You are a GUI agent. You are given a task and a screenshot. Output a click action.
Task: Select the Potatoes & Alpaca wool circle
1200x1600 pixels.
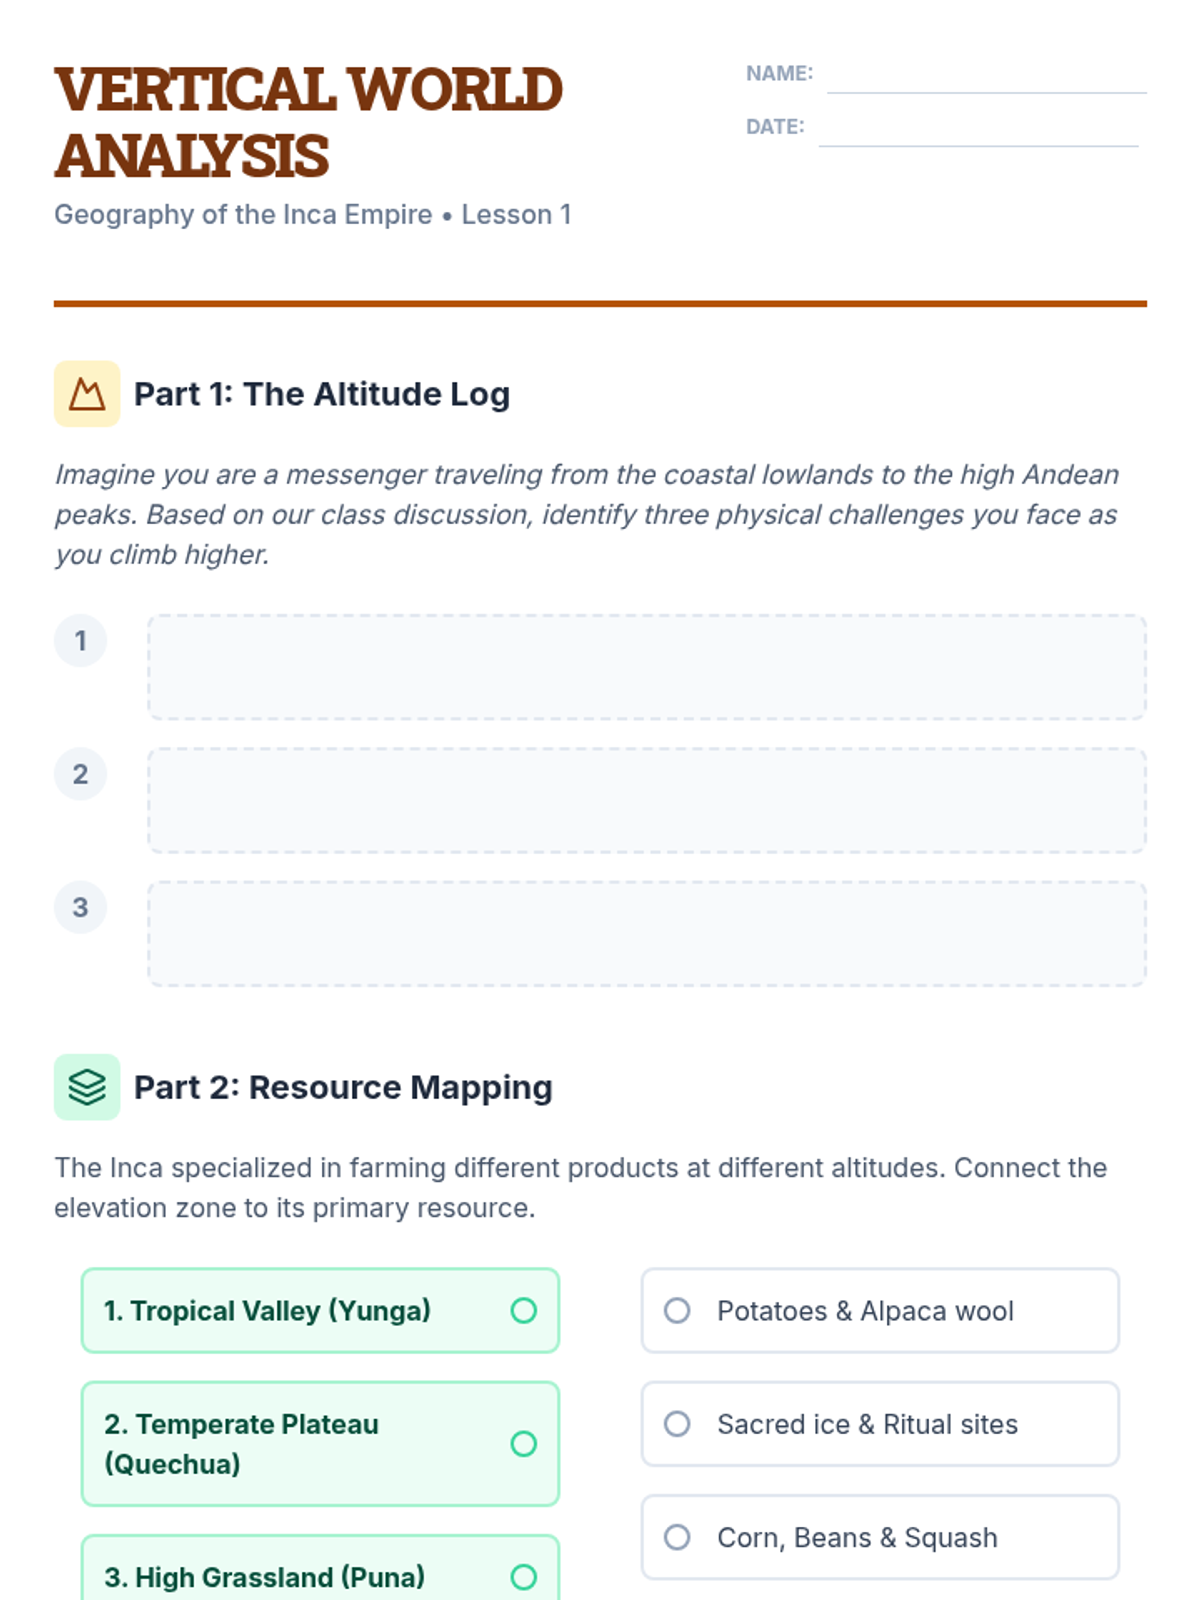pos(677,1311)
